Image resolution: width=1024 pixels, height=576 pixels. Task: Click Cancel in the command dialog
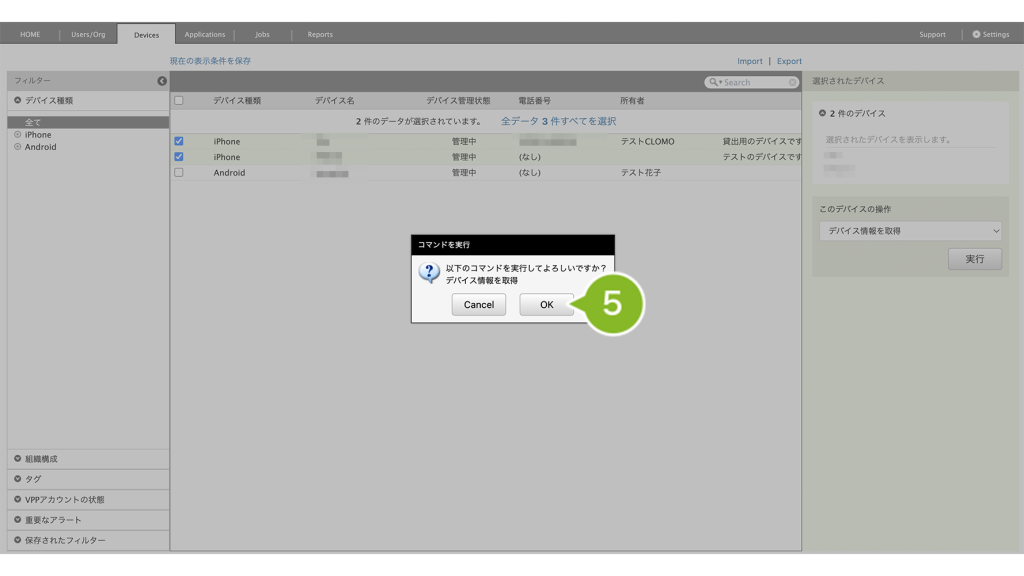click(x=478, y=305)
